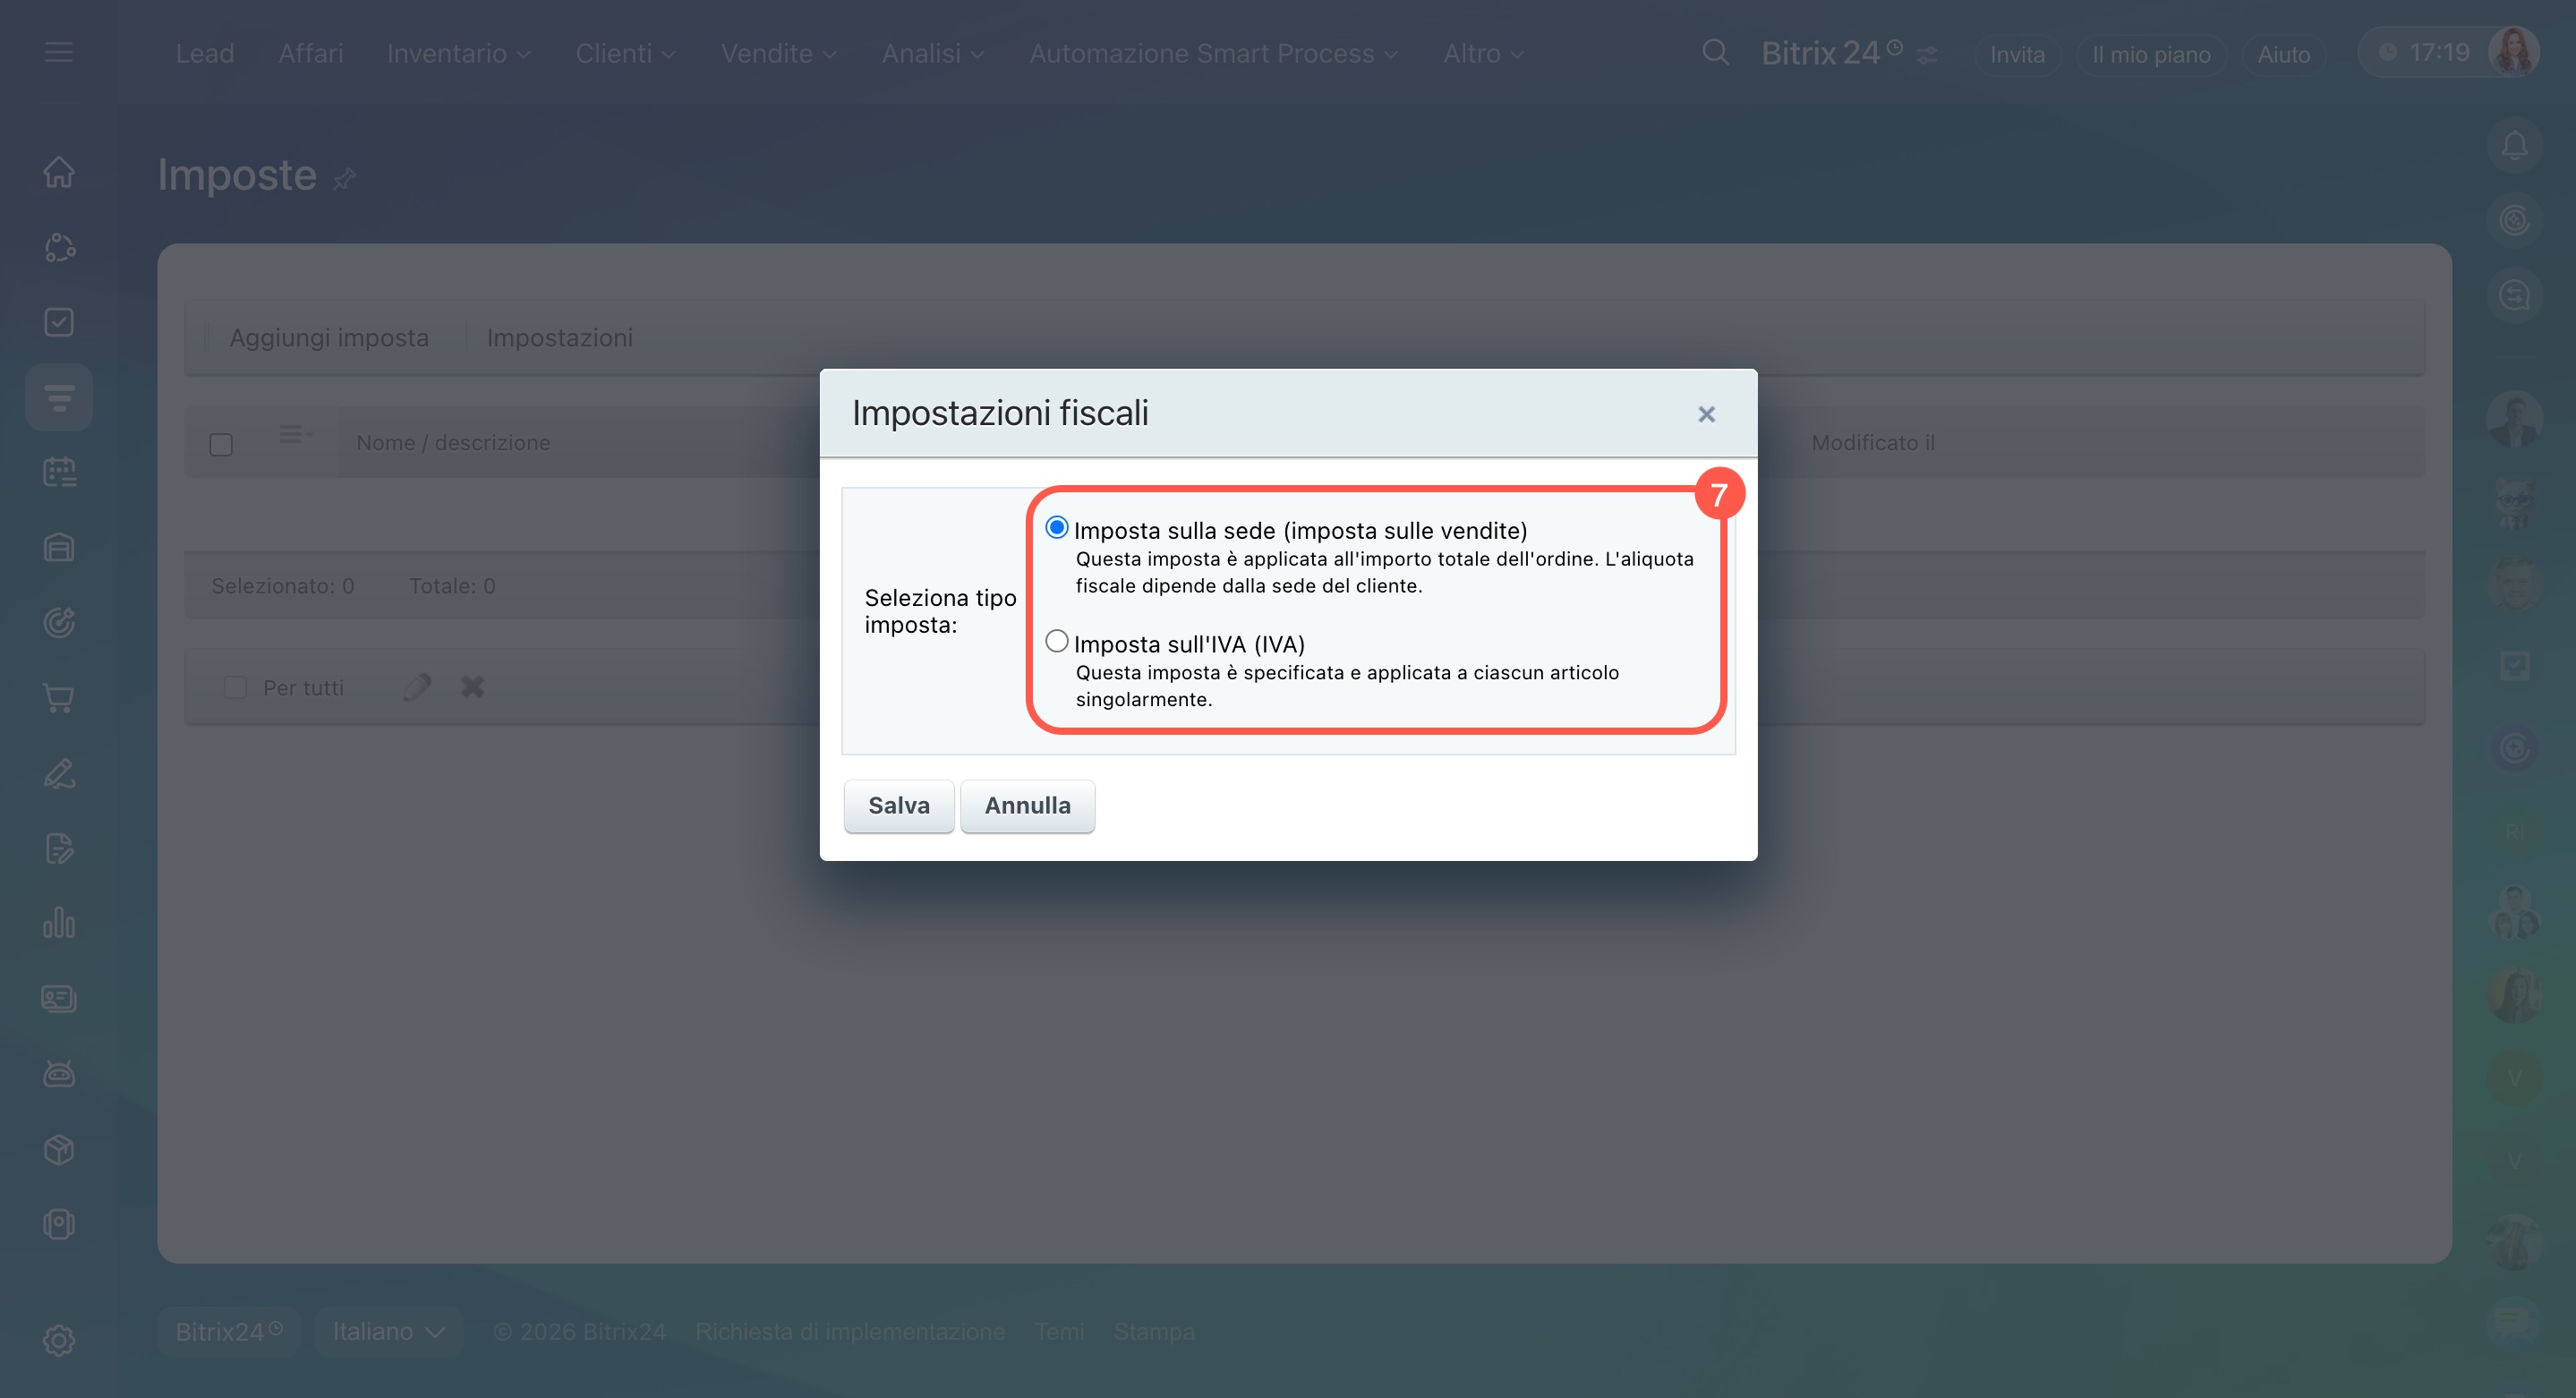Click the home icon in left sidebar
Viewport: 2576px width, 1398px height.
coord(59,172)
